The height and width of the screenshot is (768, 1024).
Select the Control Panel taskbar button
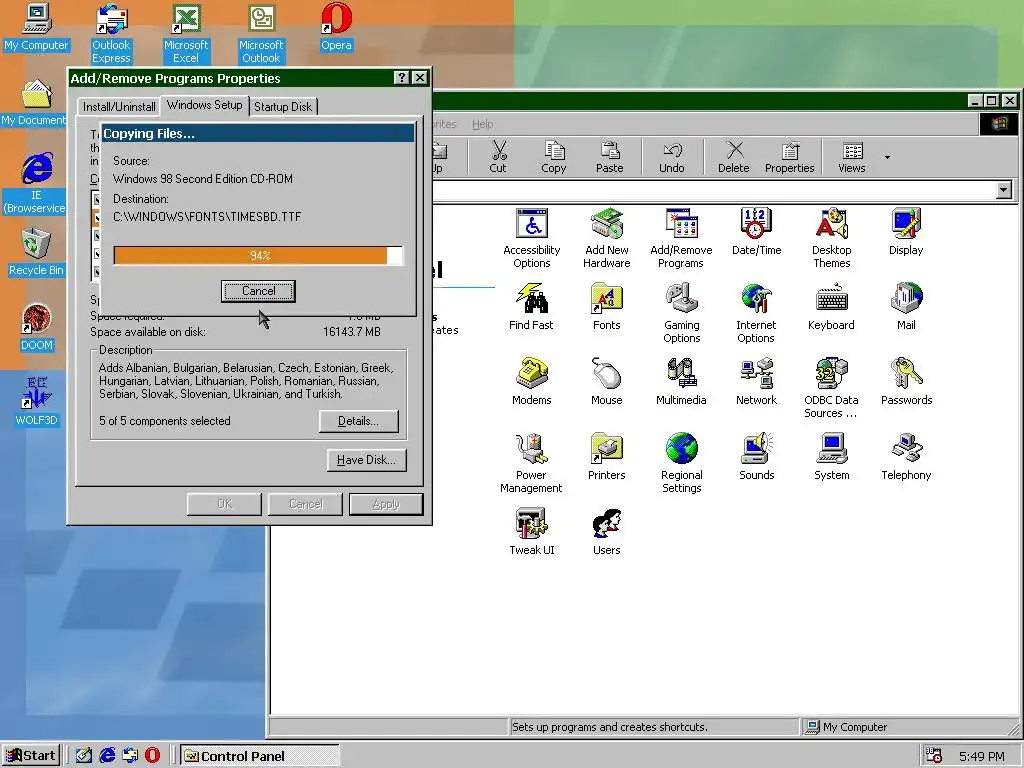pos(260,756)
